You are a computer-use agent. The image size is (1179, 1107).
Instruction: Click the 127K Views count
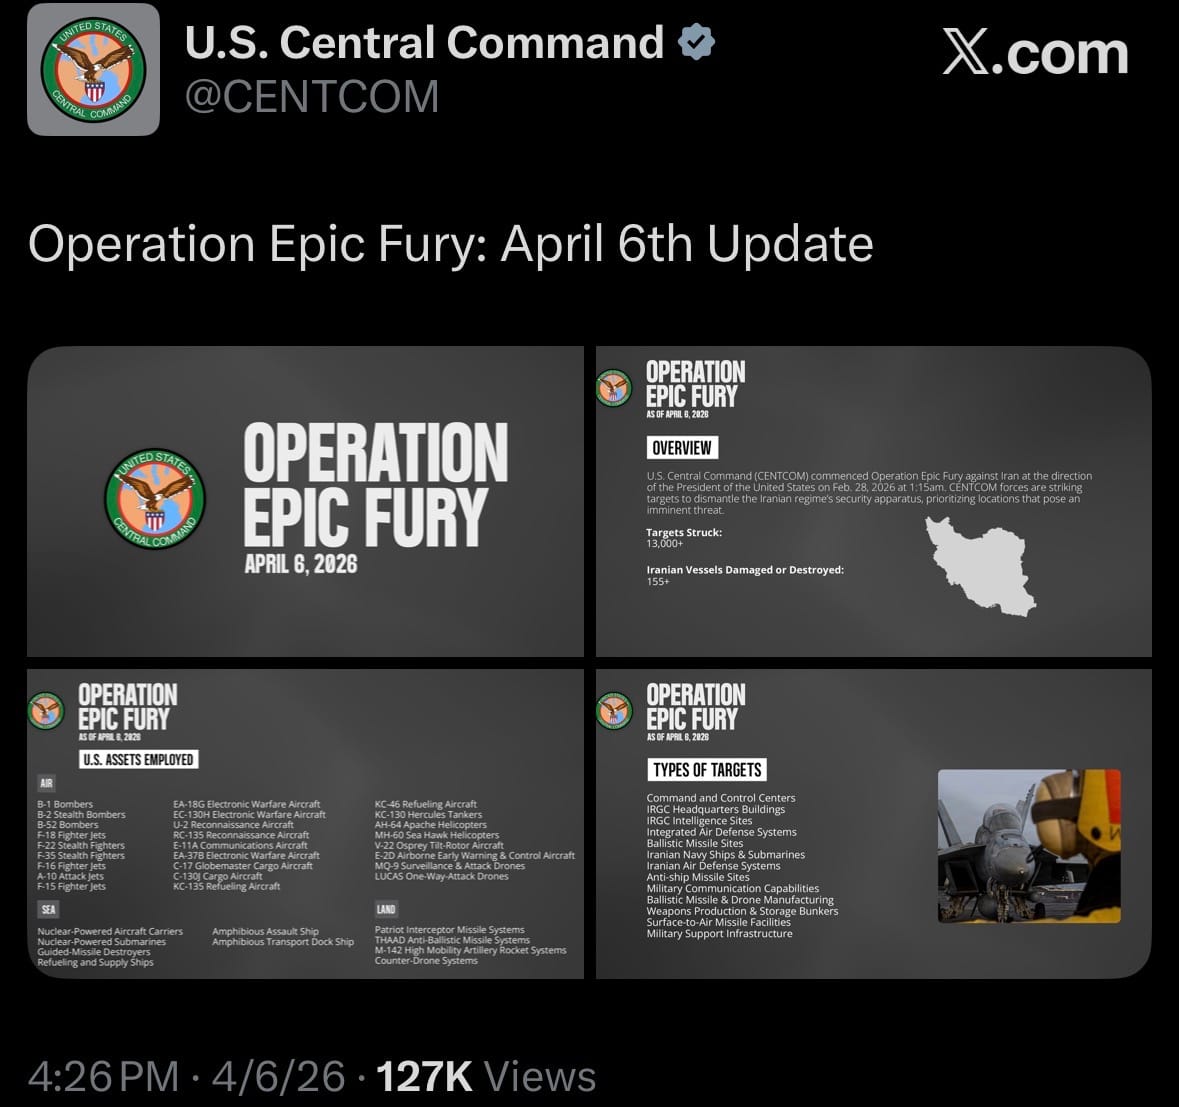click(486, 1076)
